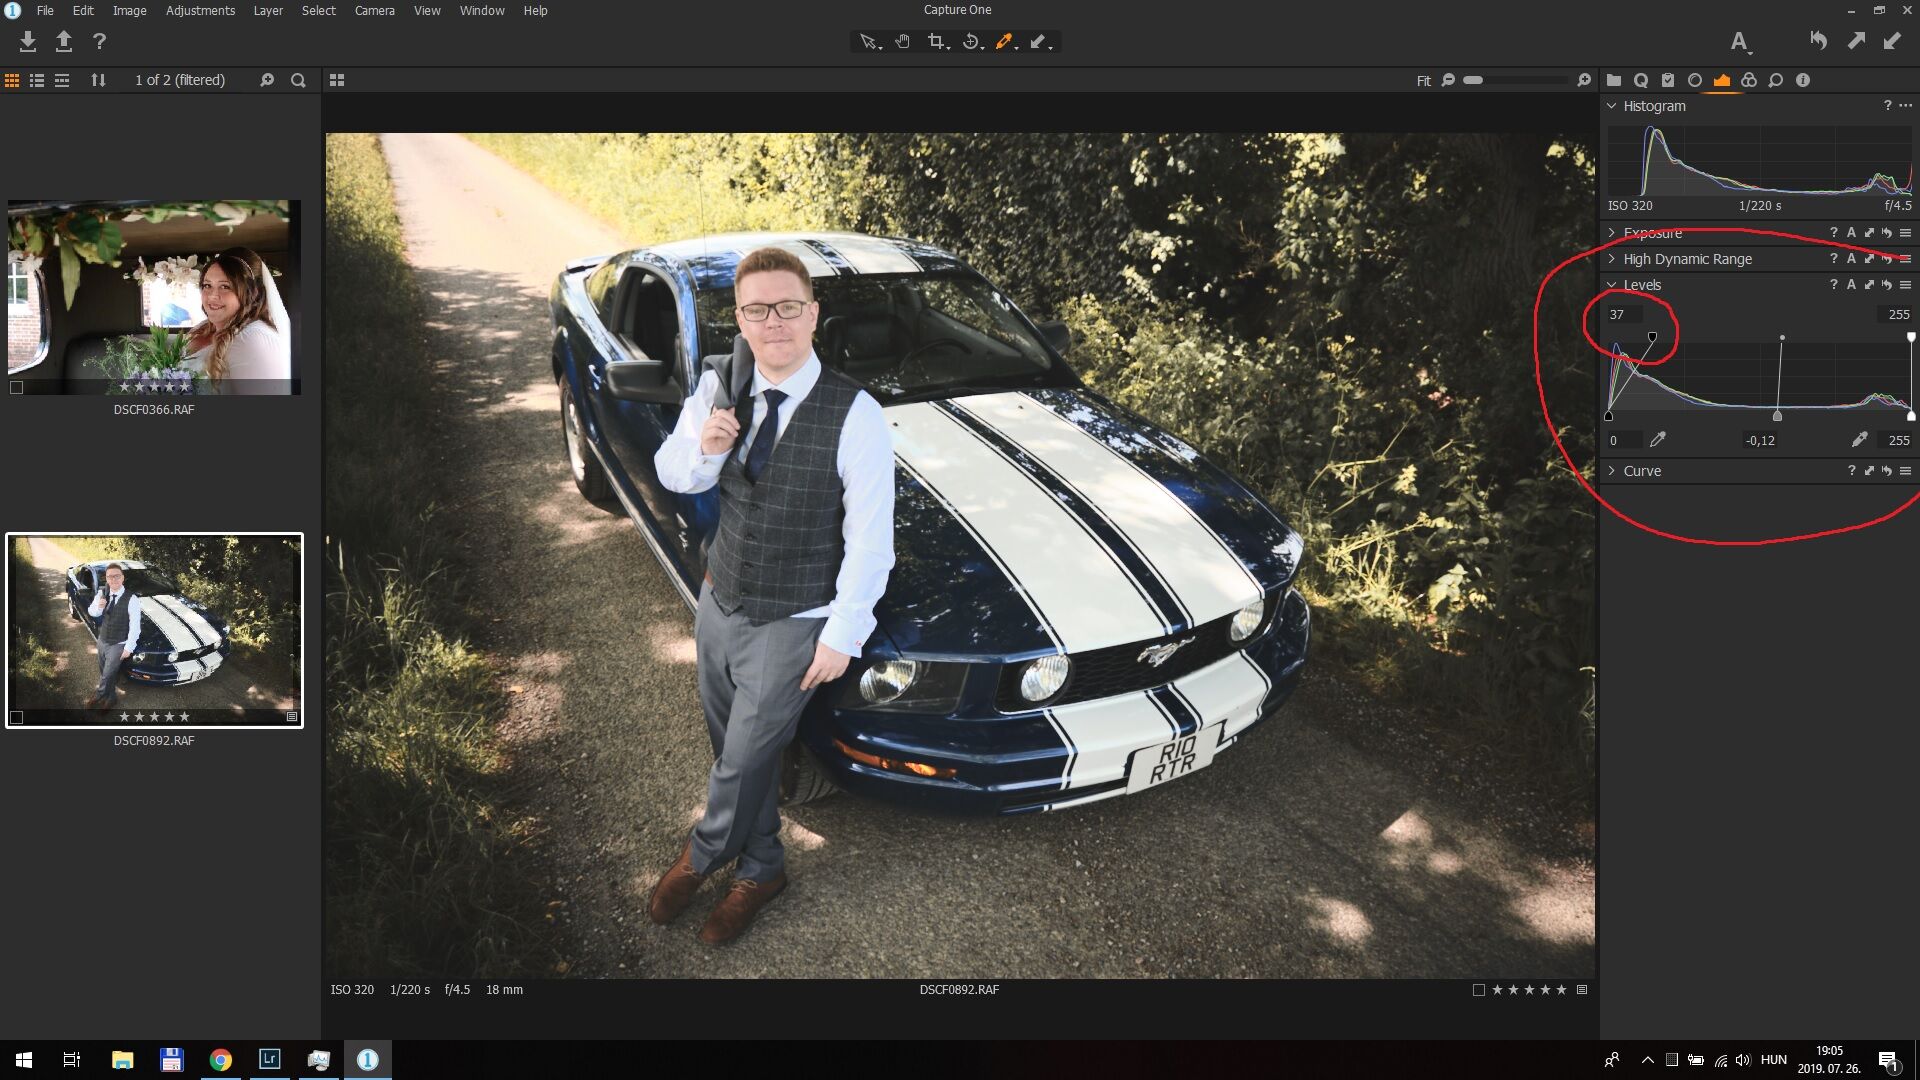Click the Fit zoom label
Image resolution: width=1920 pixels, height=1080 pixels.
tap(1423, 81)
